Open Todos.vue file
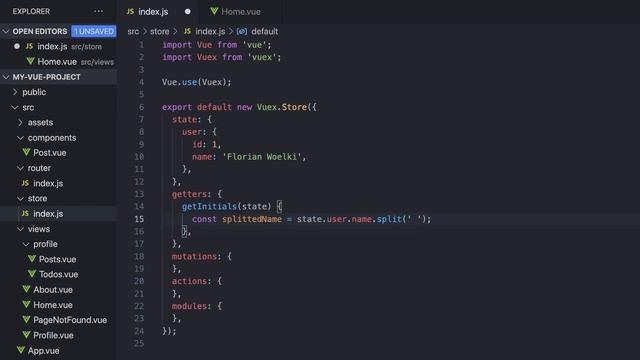640x360 pixels. pyautogui.click(x=58, y=274)
